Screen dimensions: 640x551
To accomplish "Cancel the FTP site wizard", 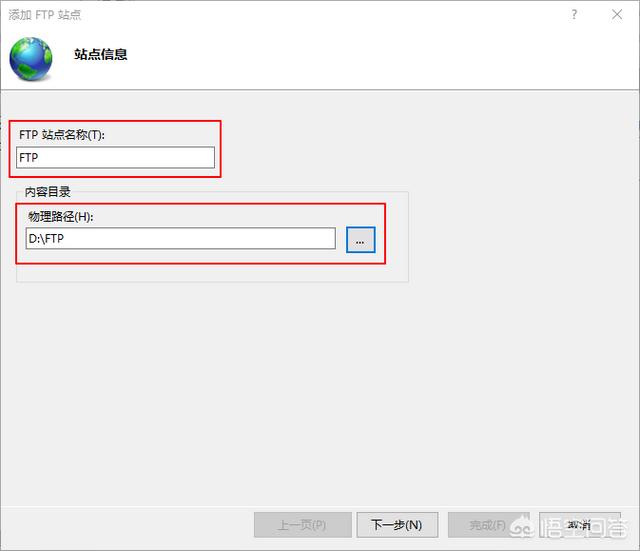I will click(580, 525).
